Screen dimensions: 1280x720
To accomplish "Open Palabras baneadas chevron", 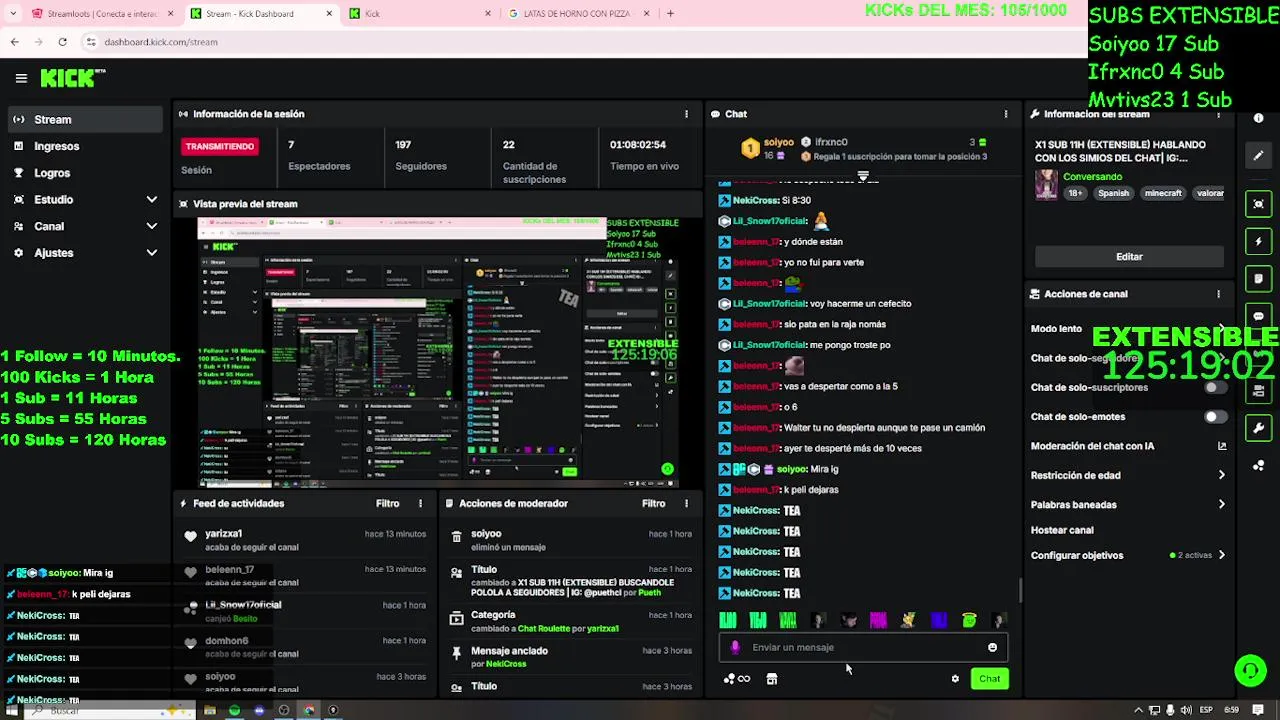I will (1221, 505).
